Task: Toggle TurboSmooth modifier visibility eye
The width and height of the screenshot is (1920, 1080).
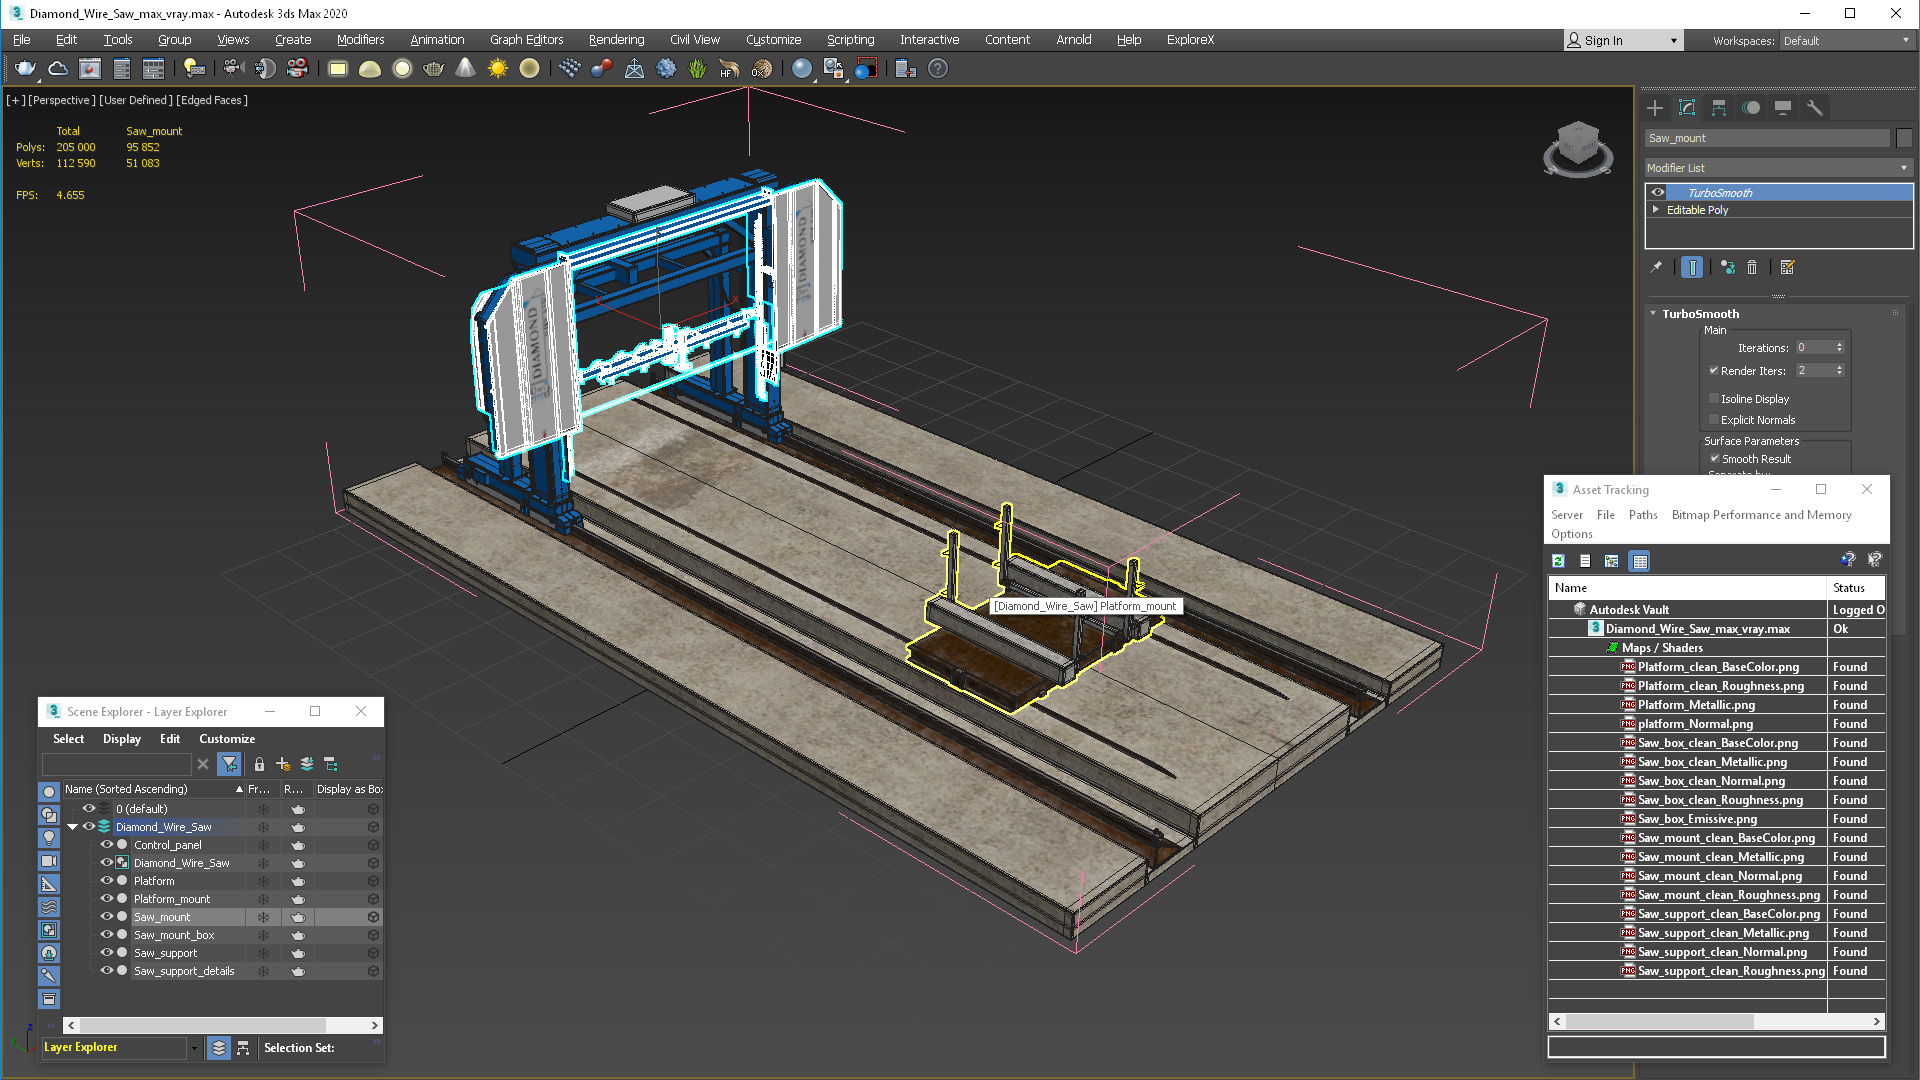Action: pos(1658,192)
